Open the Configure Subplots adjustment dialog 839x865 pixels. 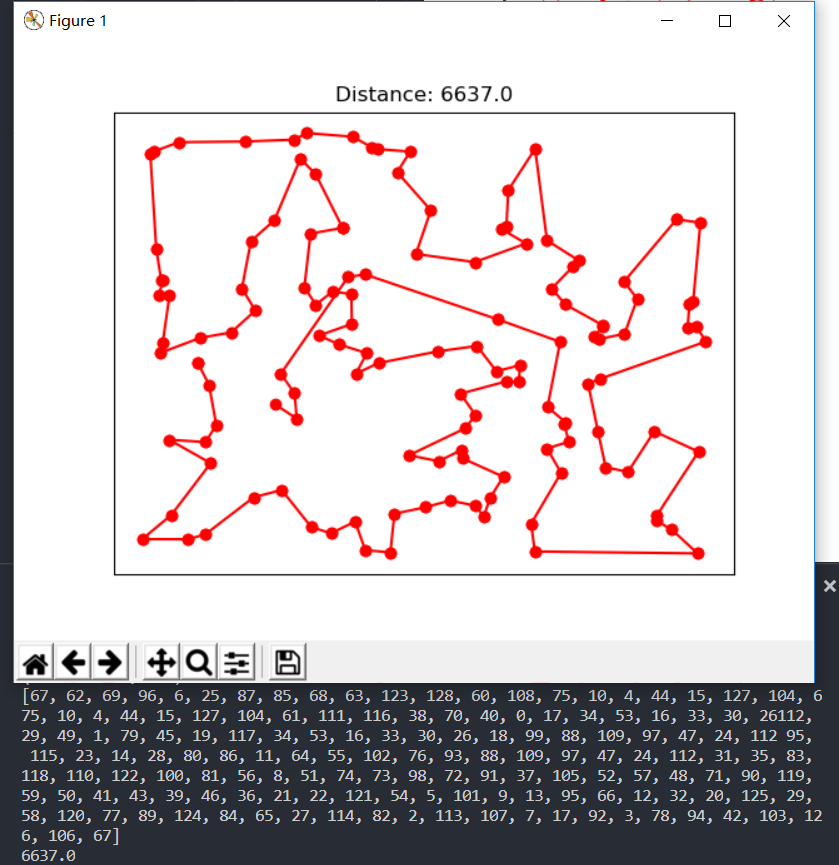(234, 661)
